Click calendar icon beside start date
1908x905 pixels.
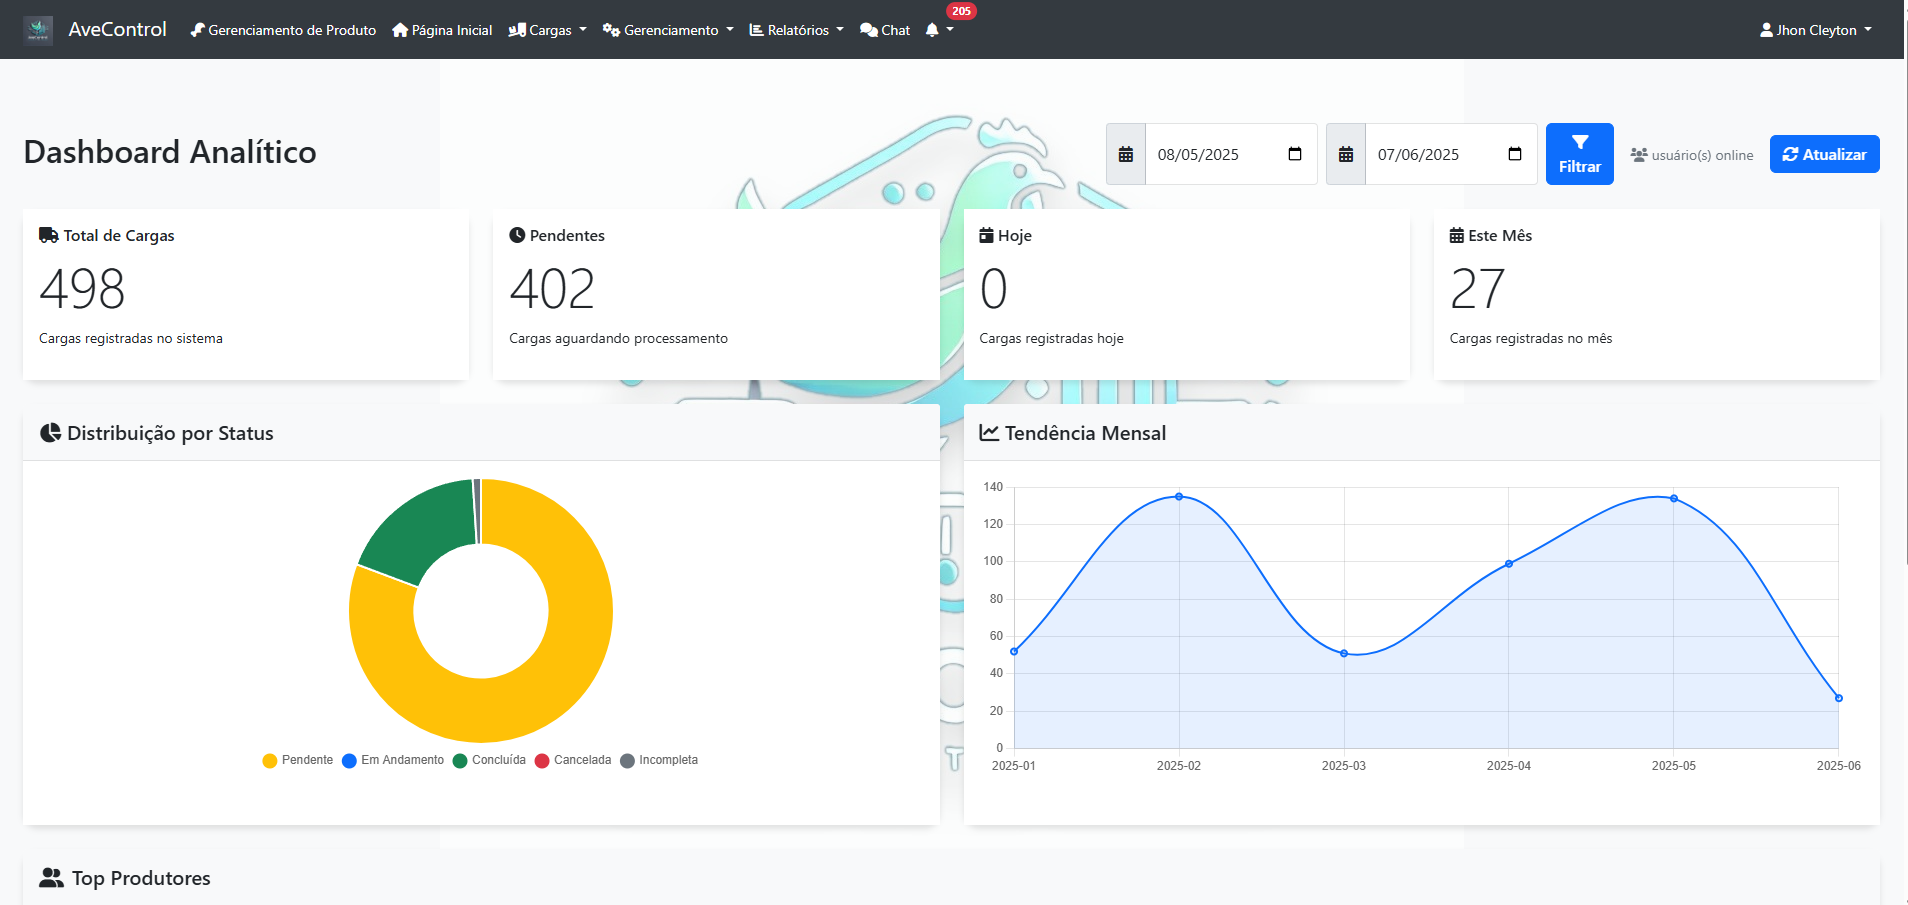click(1126, 155)
